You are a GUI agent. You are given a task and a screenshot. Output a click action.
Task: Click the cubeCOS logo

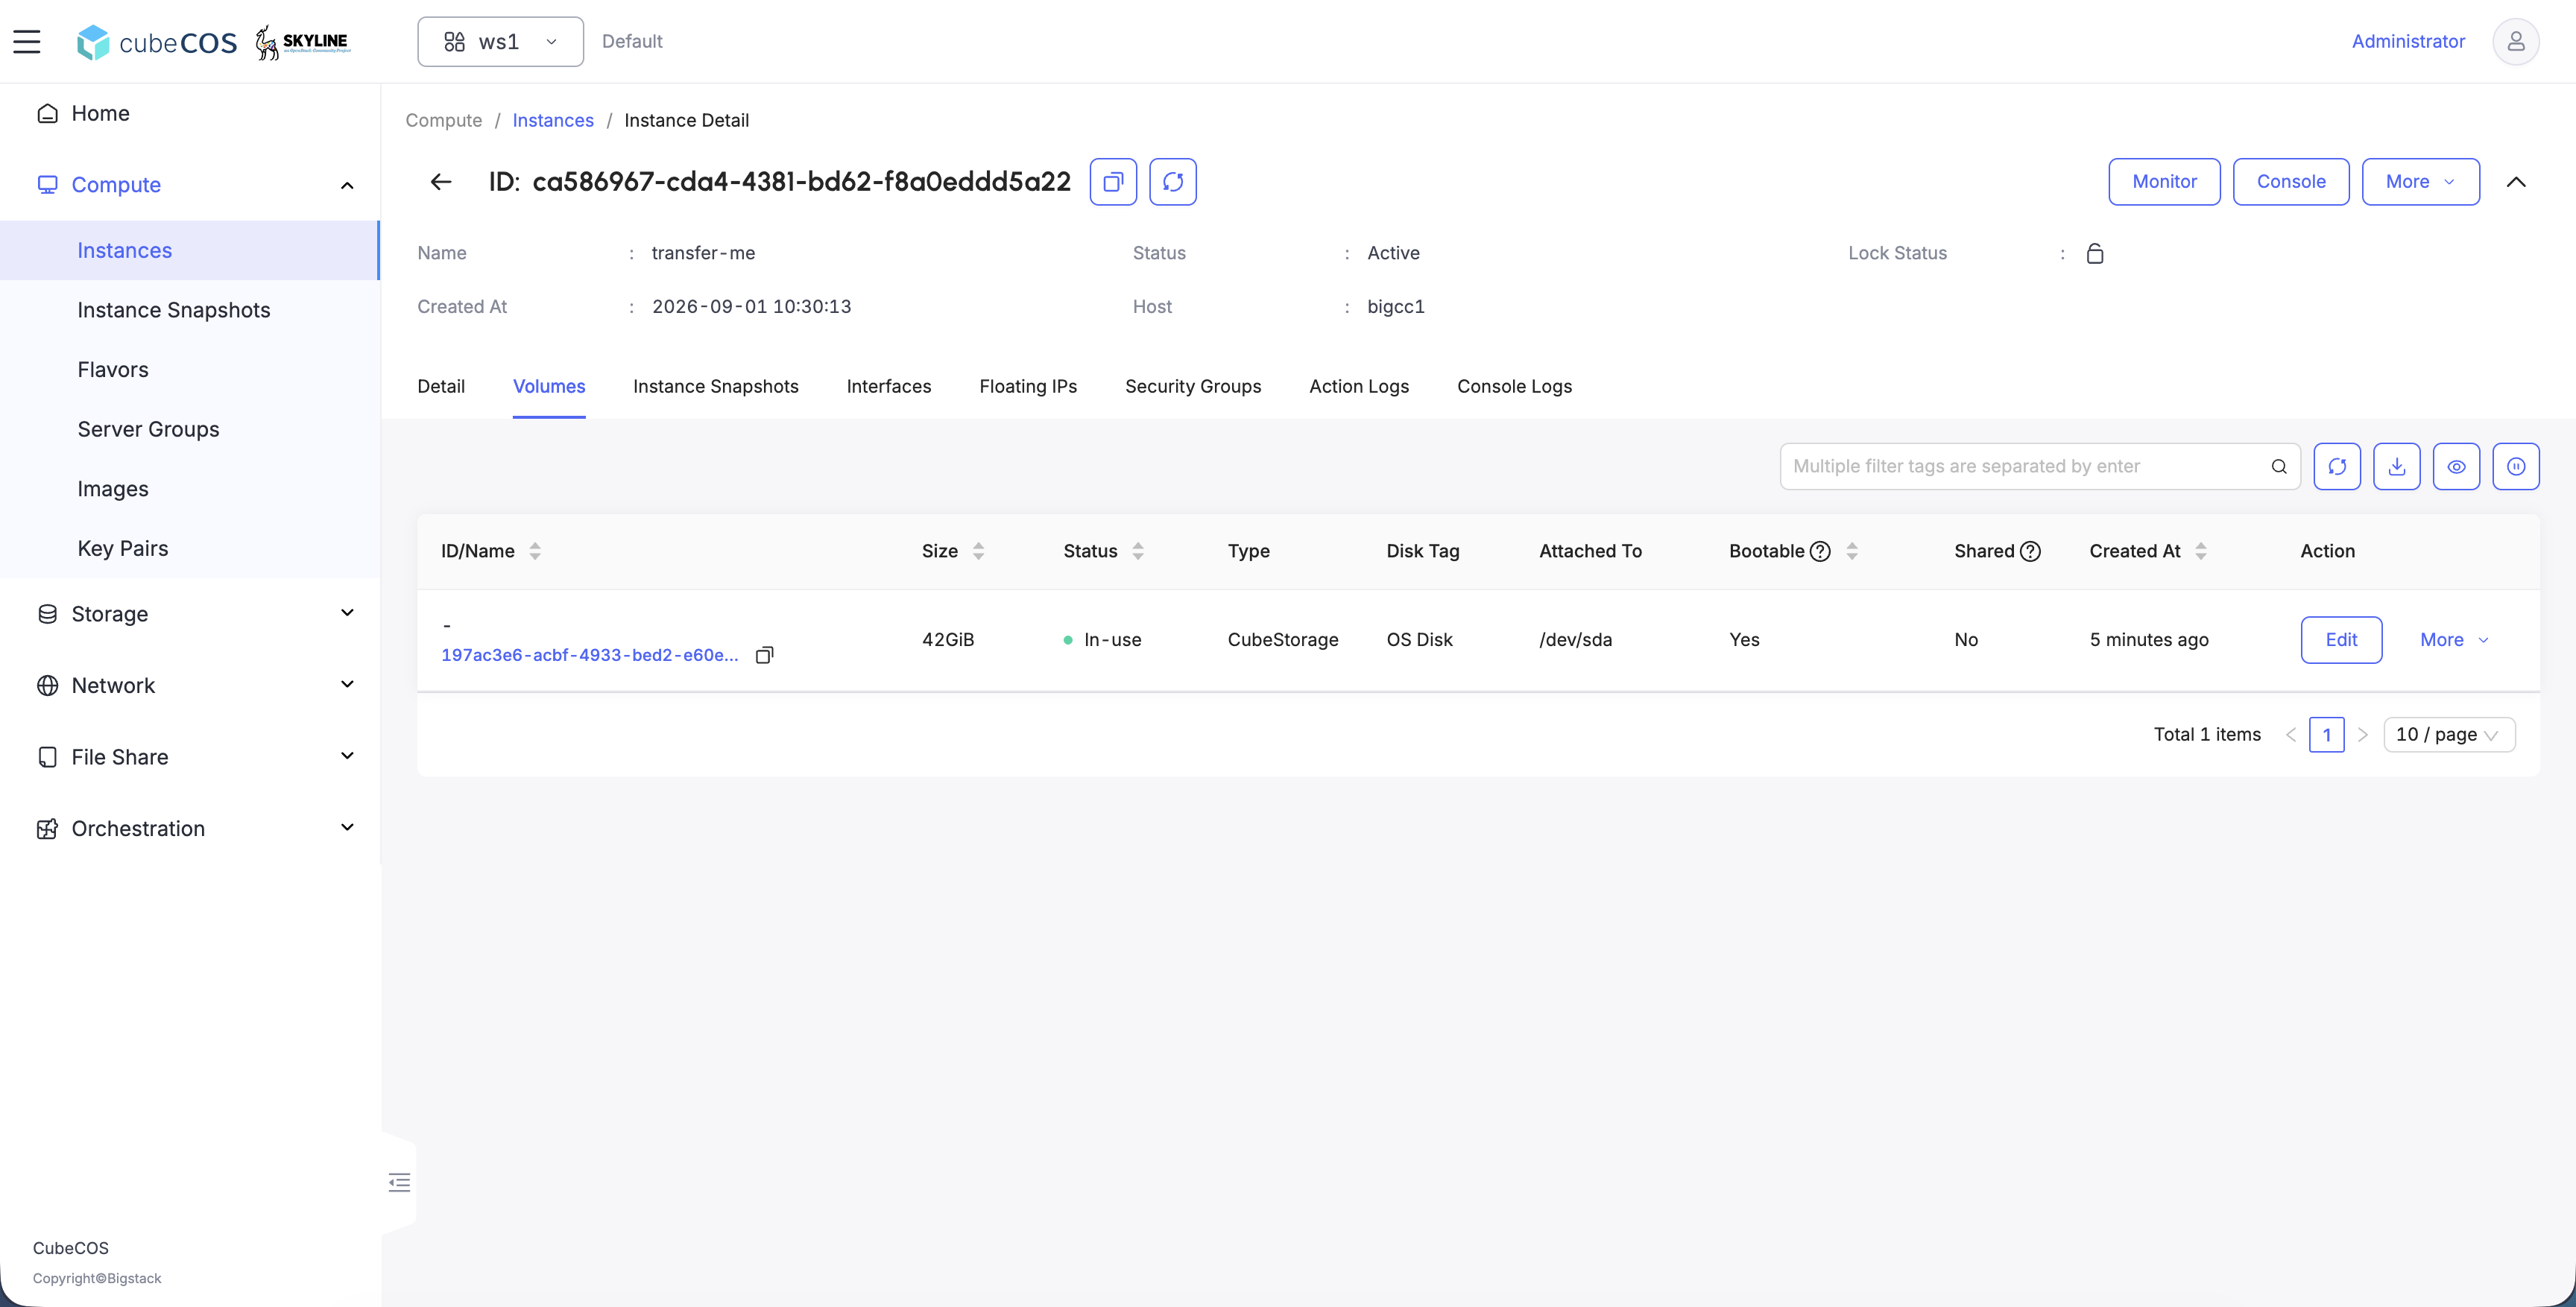tap(157, 42)
